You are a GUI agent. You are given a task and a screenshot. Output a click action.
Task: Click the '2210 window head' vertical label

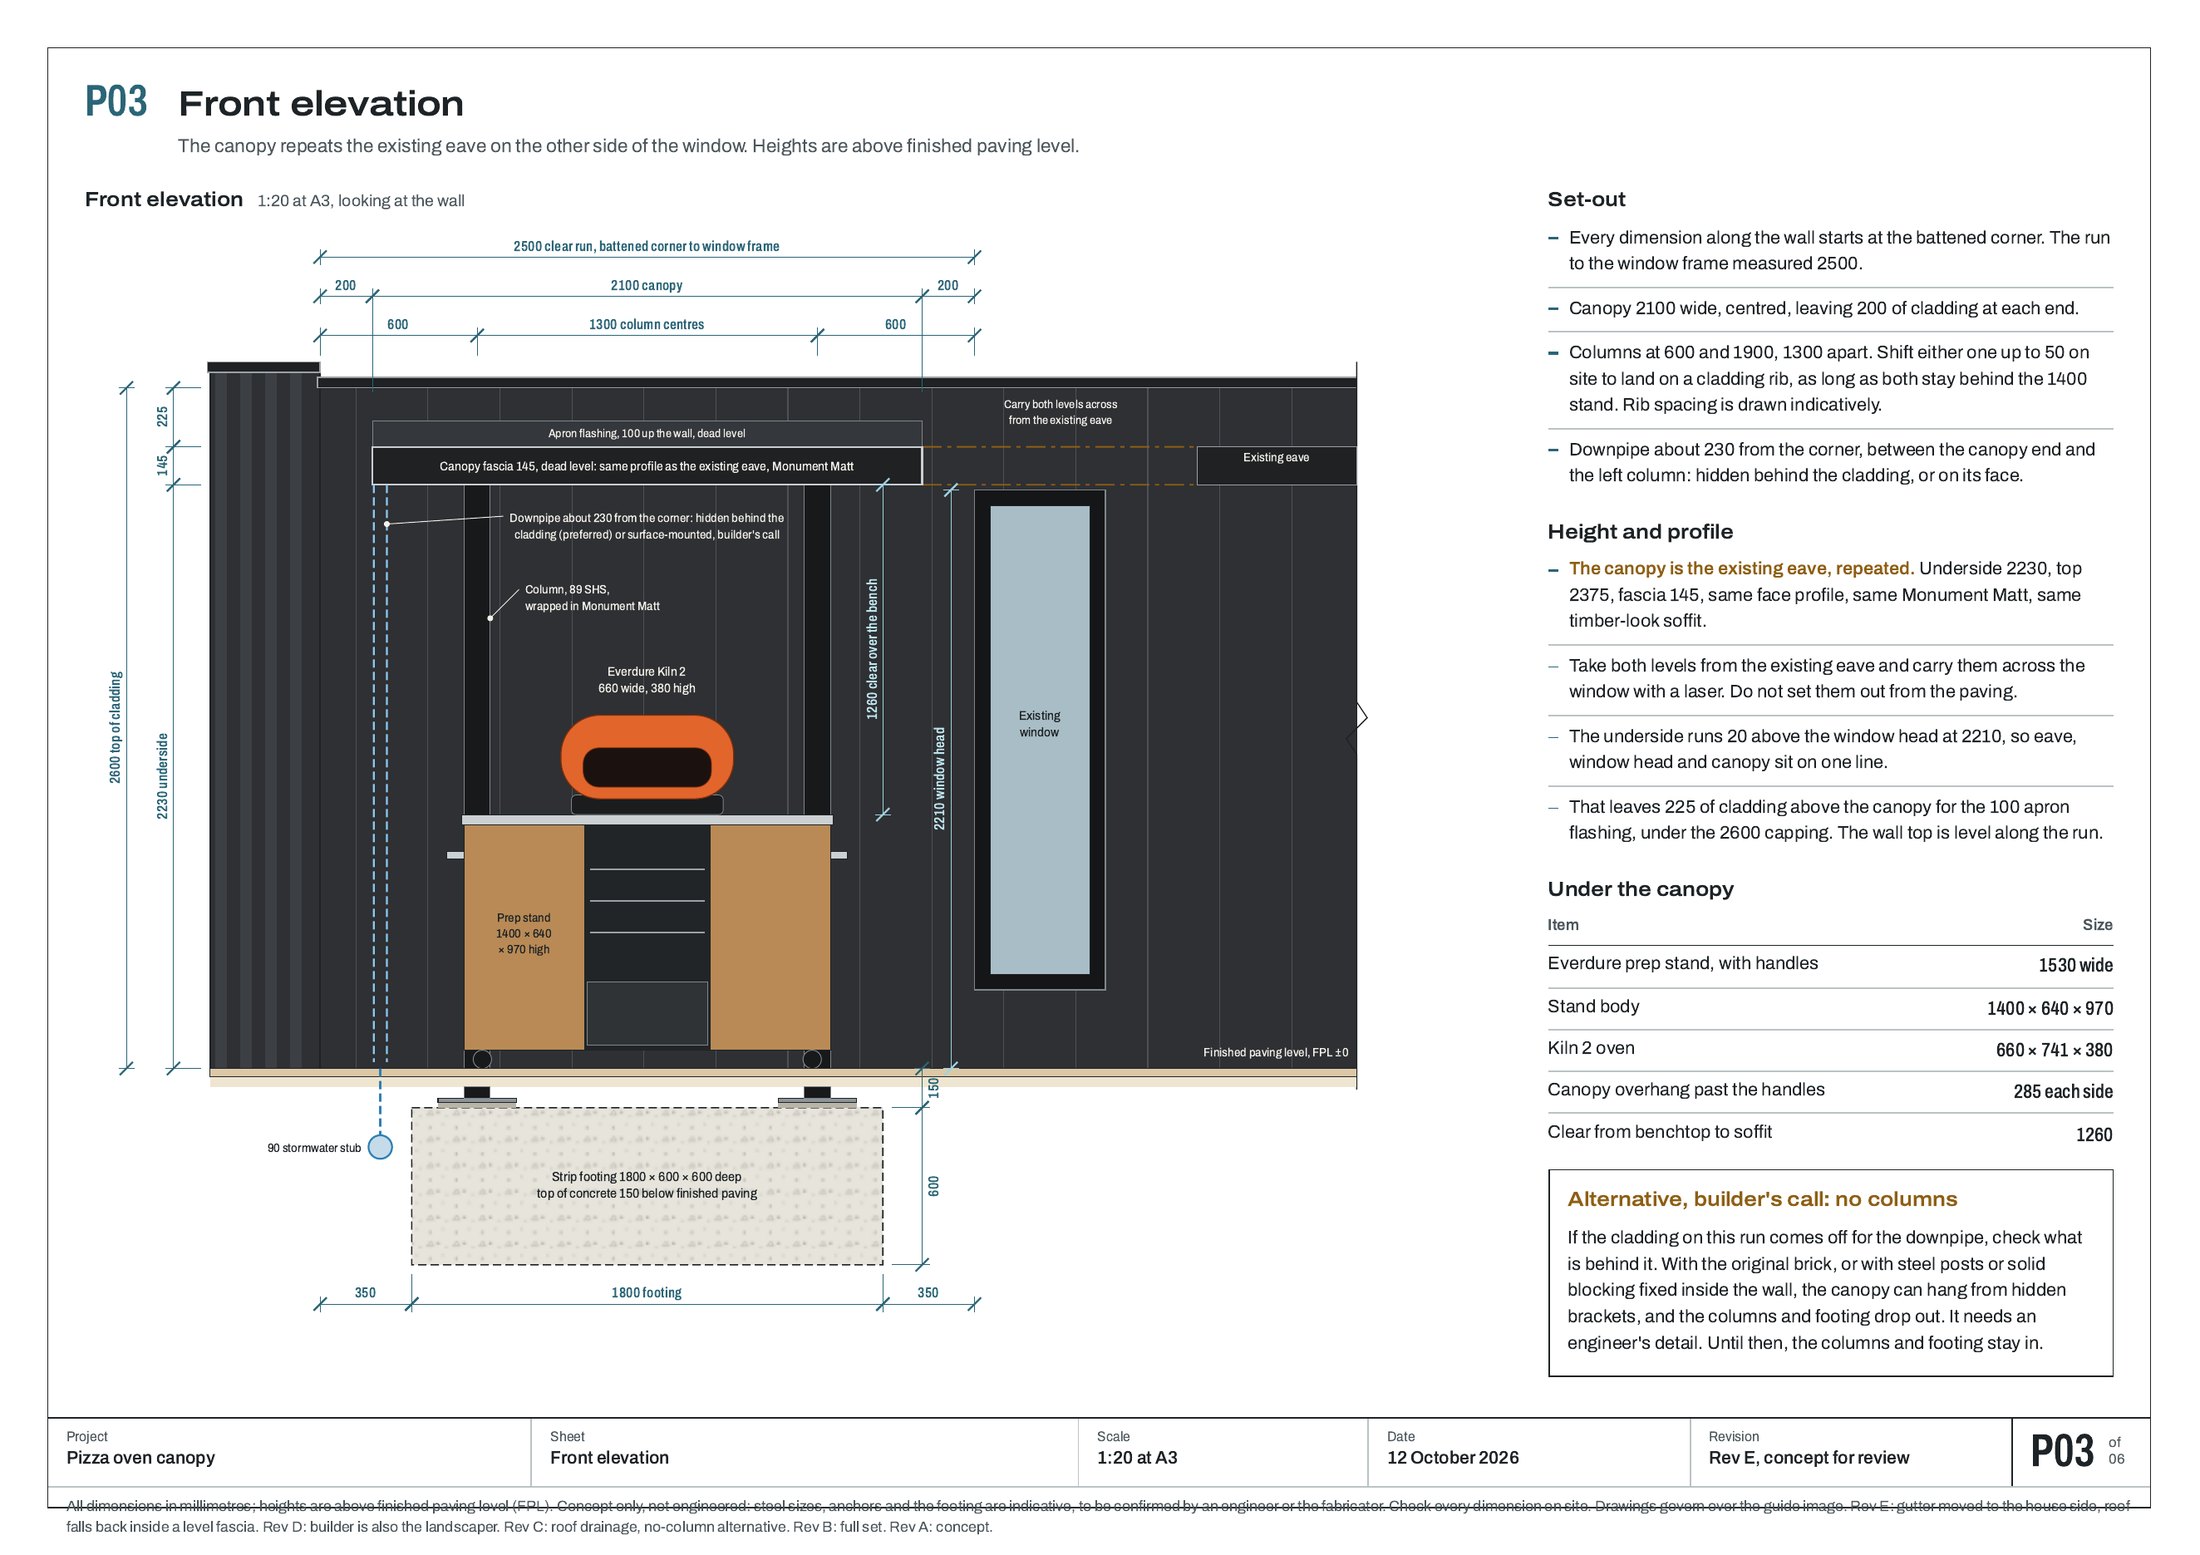tap(939, 778)
